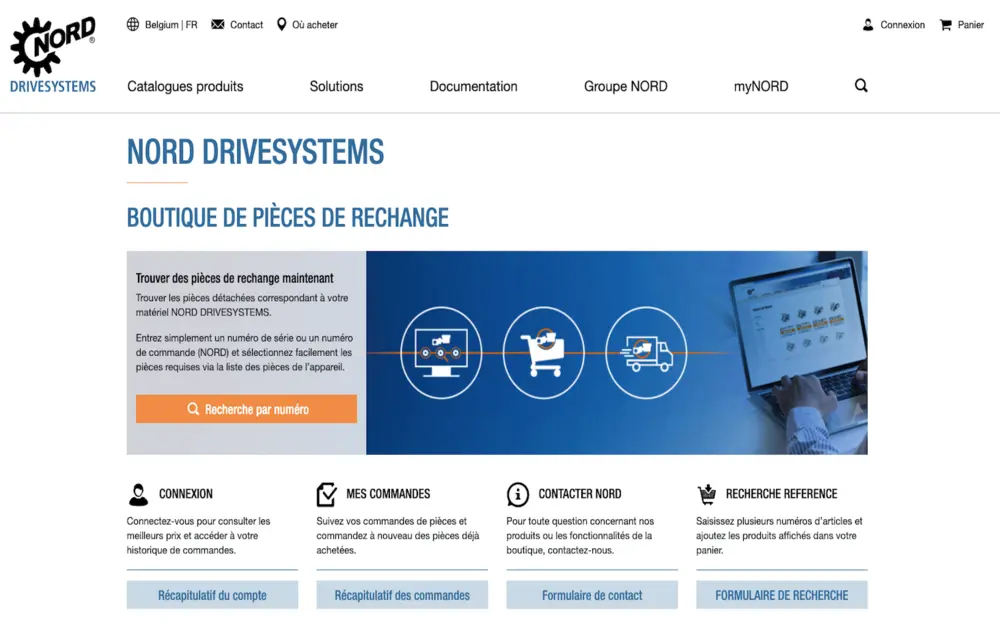Screen dimensions: 1000x629
Task: Open the myNORD menu
Action: [760, 86]
